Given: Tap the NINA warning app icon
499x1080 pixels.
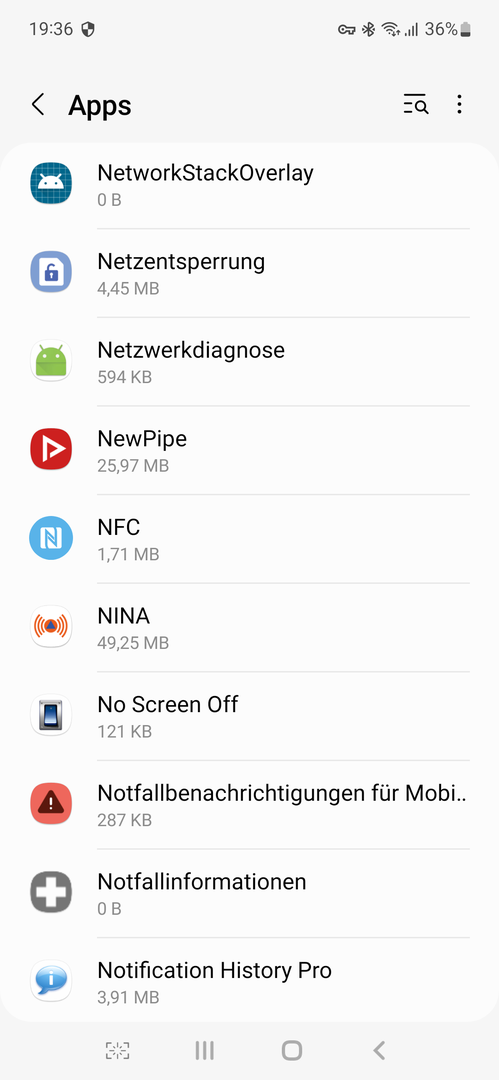Looking at the screenshot, I should (51, 626).
